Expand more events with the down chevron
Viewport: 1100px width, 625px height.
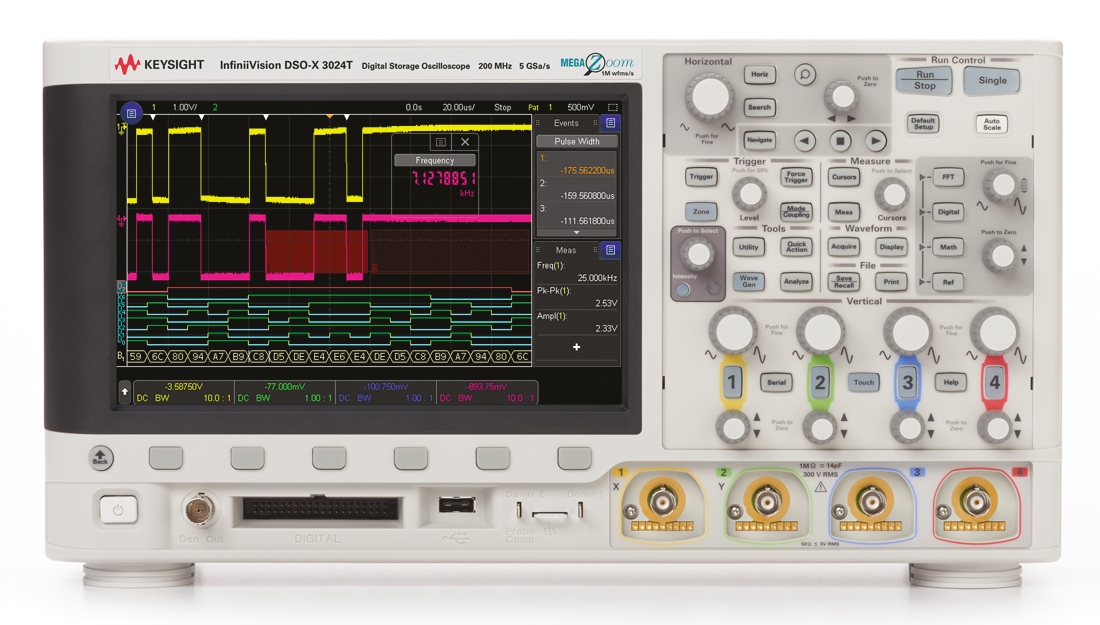(x=577, y=231)
